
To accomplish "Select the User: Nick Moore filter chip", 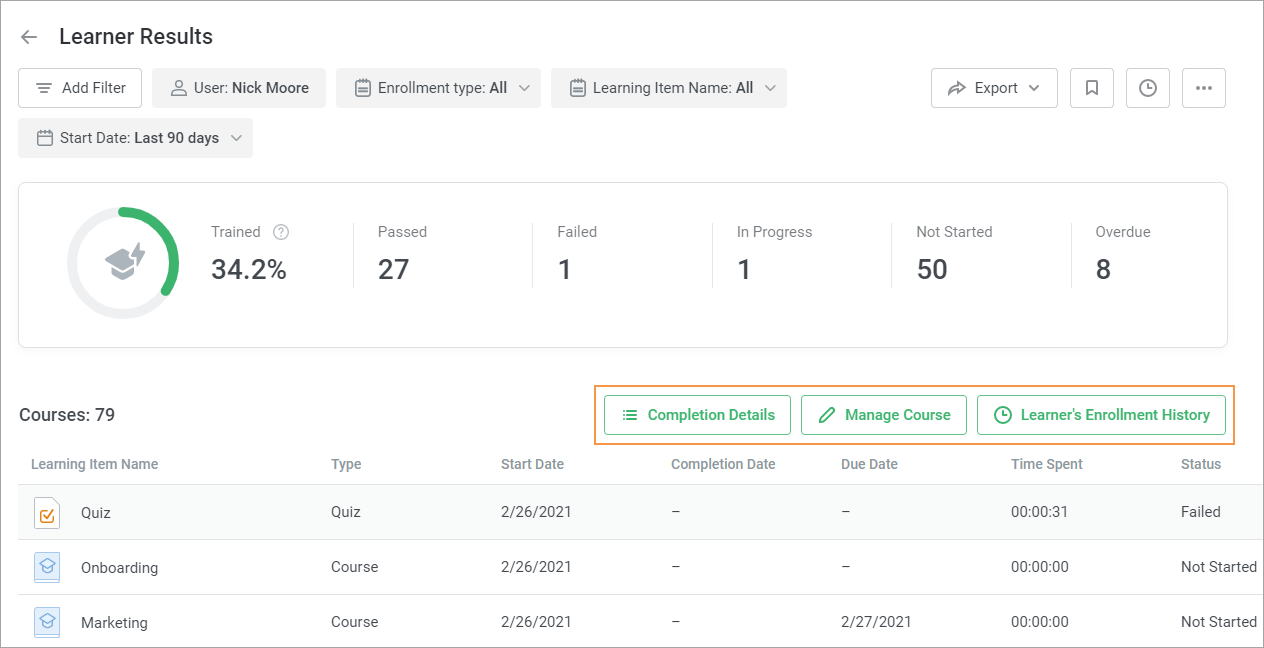I will click(238, 88).
